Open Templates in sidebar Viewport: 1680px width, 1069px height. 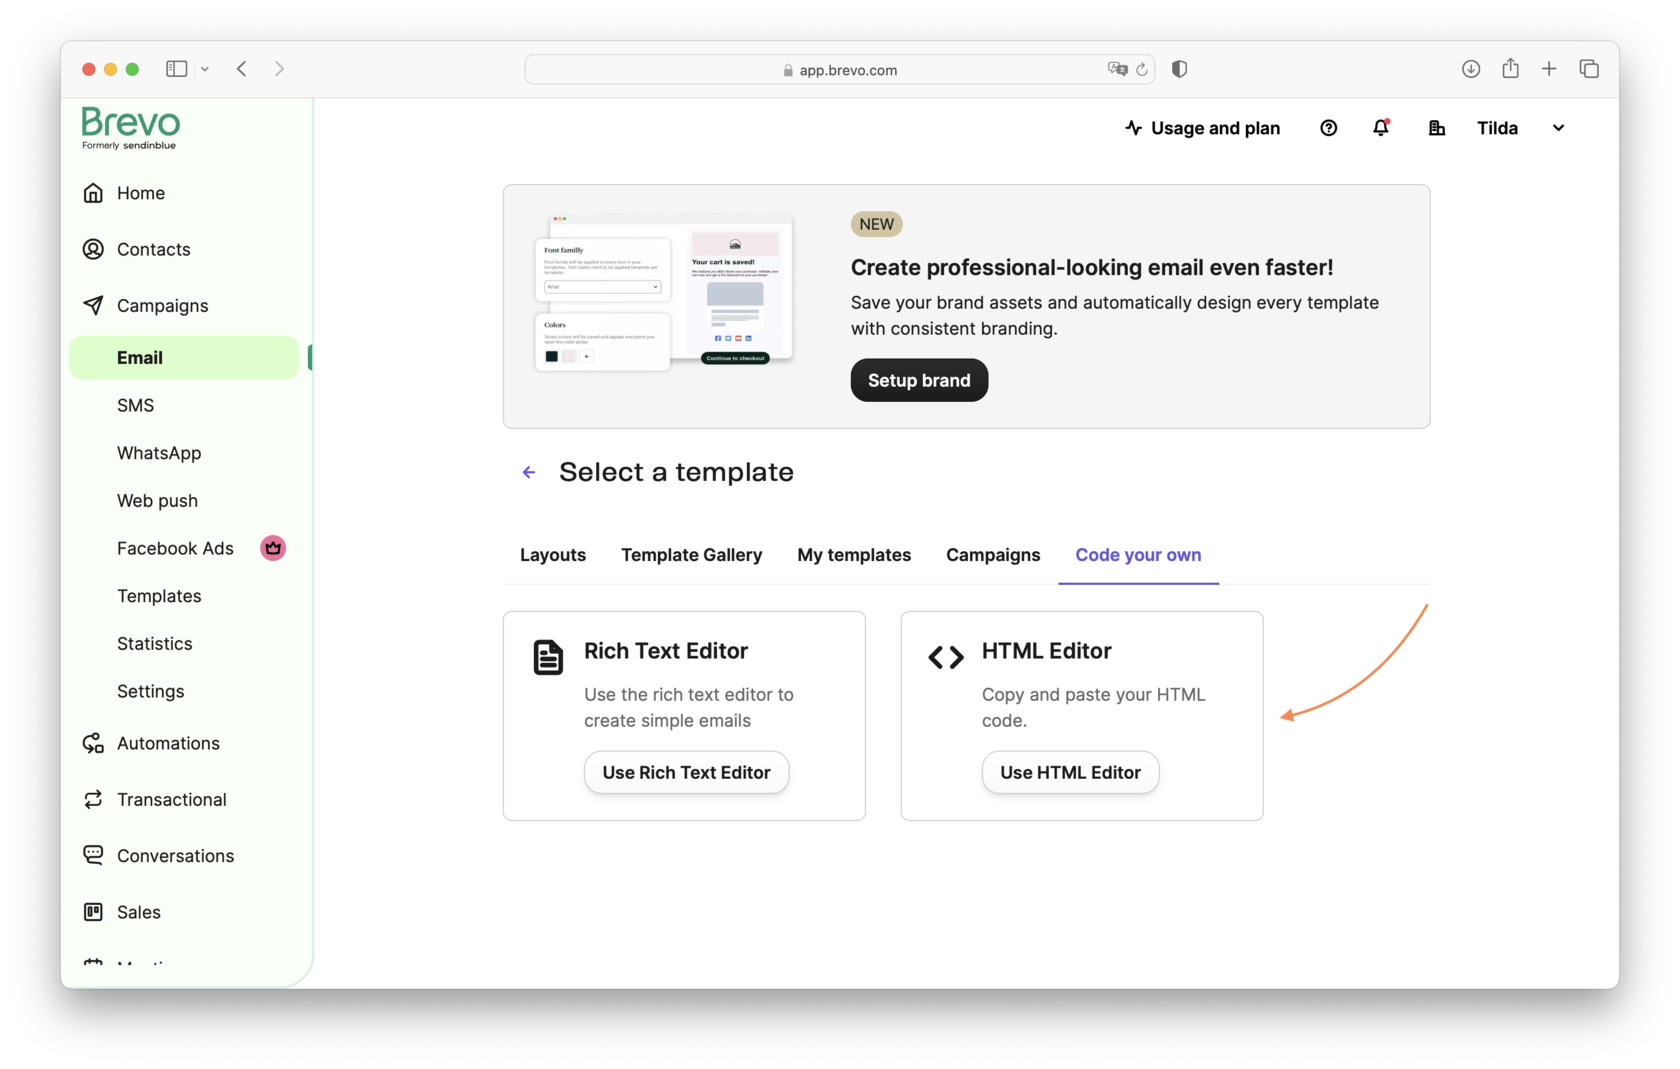(159, 596)
